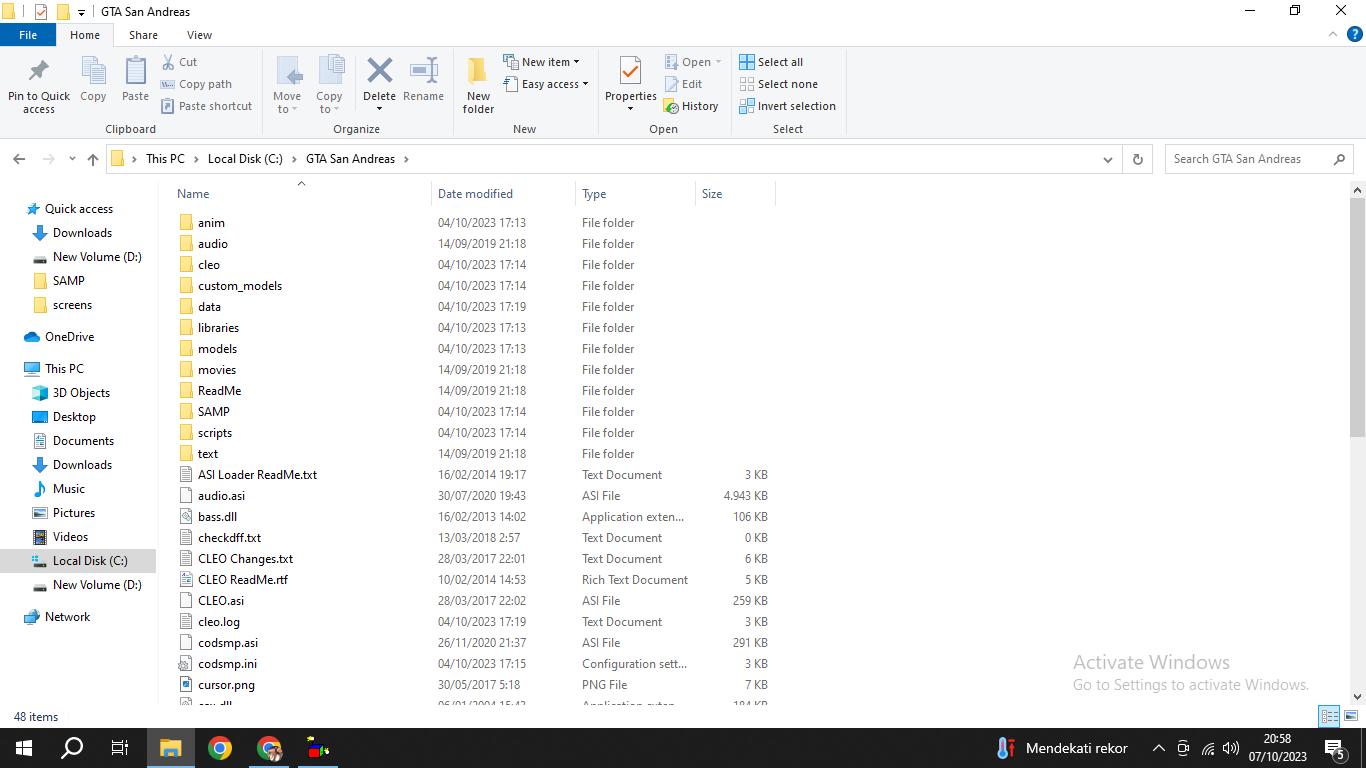
Task: Switch to Details view layout icon
Action: (1329, 716)
